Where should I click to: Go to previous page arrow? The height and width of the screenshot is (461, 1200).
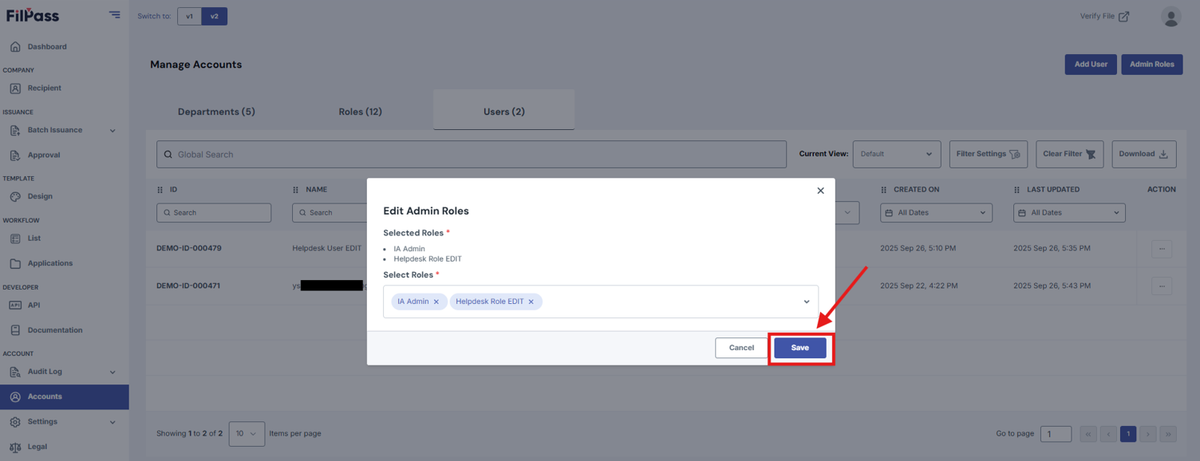click(x=1108, y=434)
